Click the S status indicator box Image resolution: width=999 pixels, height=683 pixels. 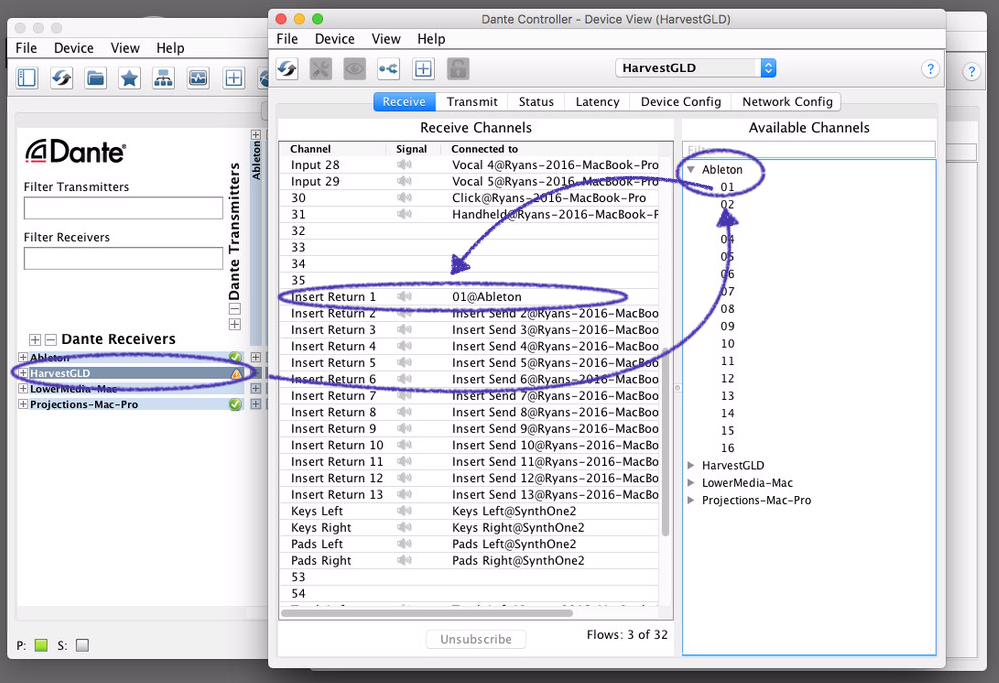point(82,645)
